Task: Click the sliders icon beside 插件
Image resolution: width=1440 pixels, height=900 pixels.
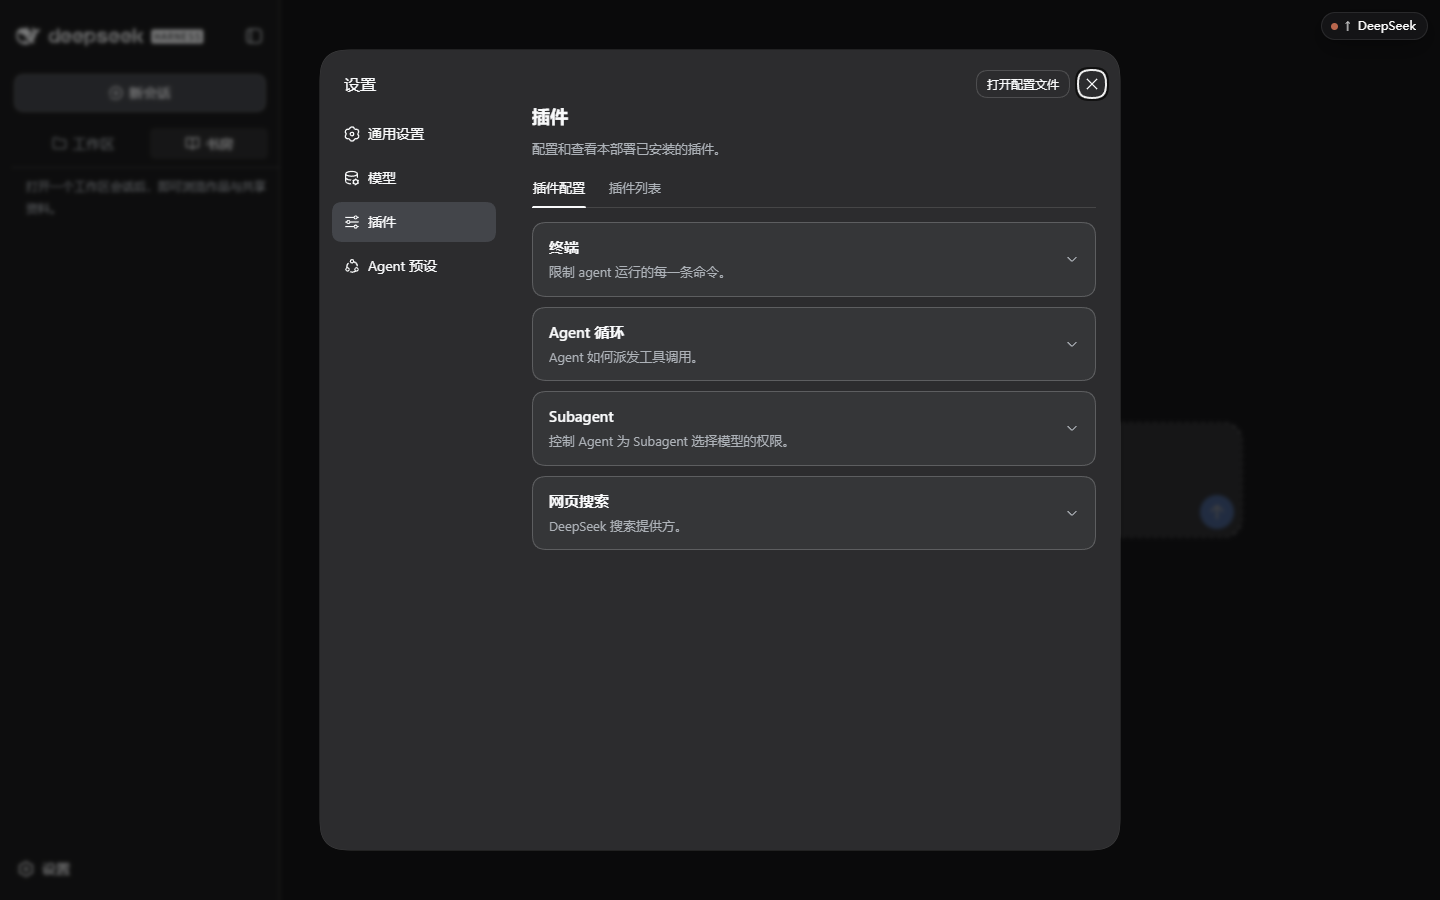Action: (352, 222)
